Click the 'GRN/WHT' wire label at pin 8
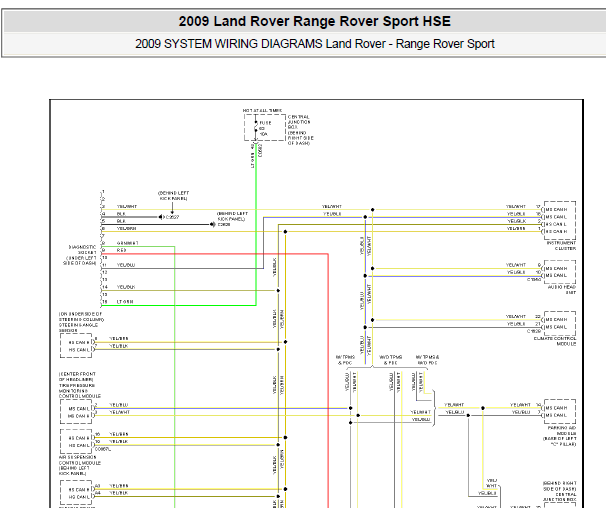Screen dimensions: 606x508 127,243
